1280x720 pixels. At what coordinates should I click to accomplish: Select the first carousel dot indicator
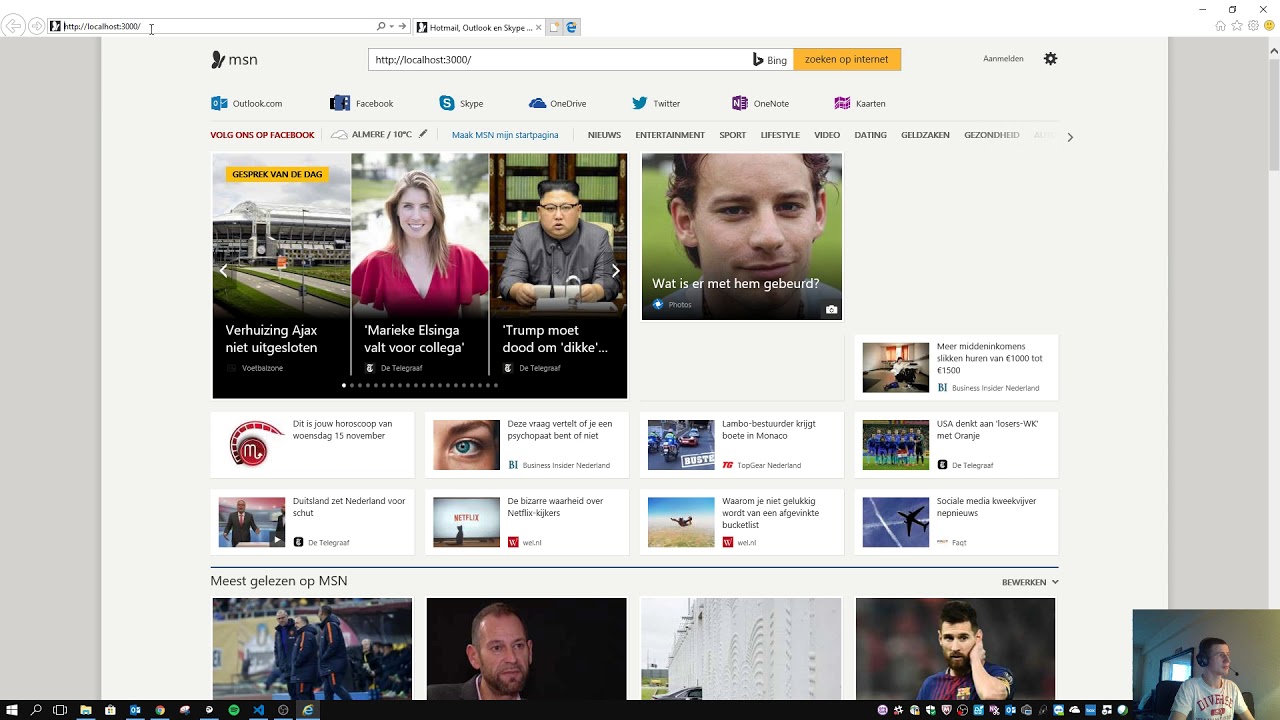(x=344, y=385)
